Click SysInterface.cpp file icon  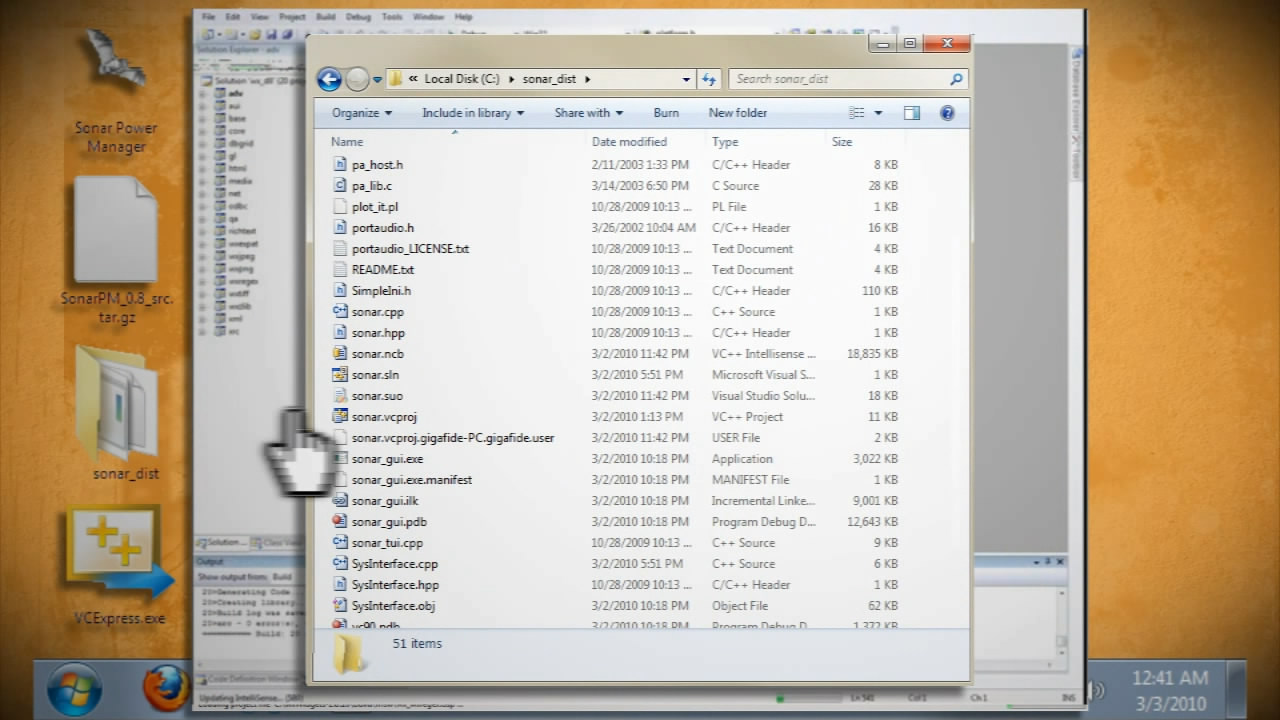tap(340, 564)
